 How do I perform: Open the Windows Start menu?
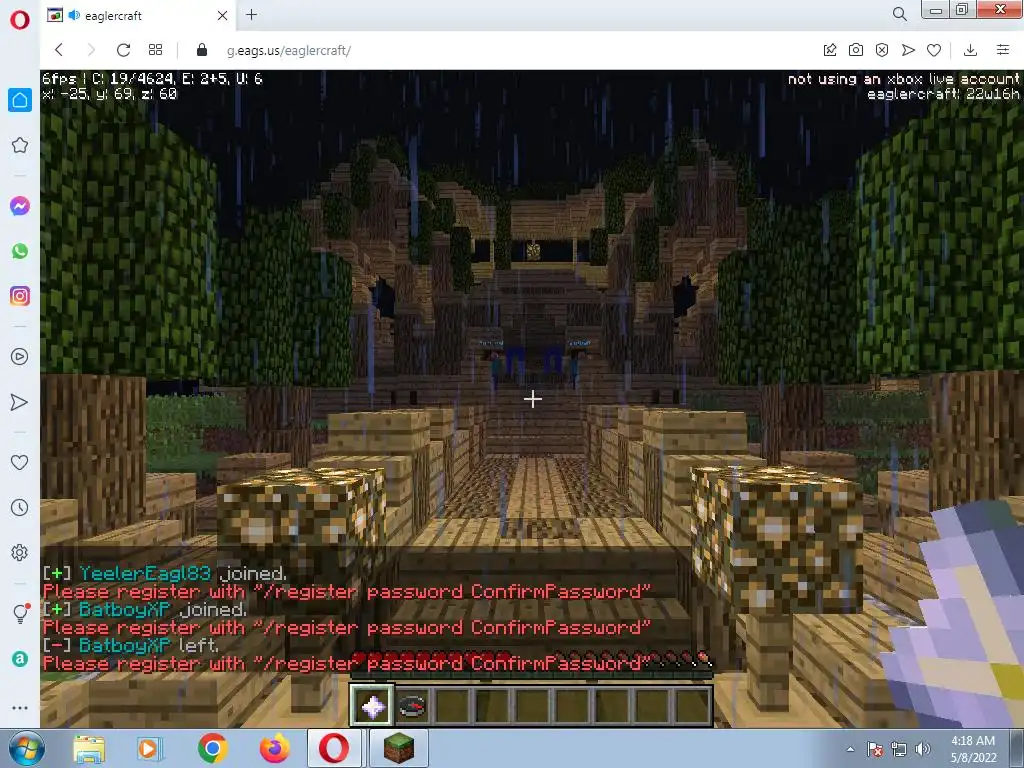coord(26,748)
